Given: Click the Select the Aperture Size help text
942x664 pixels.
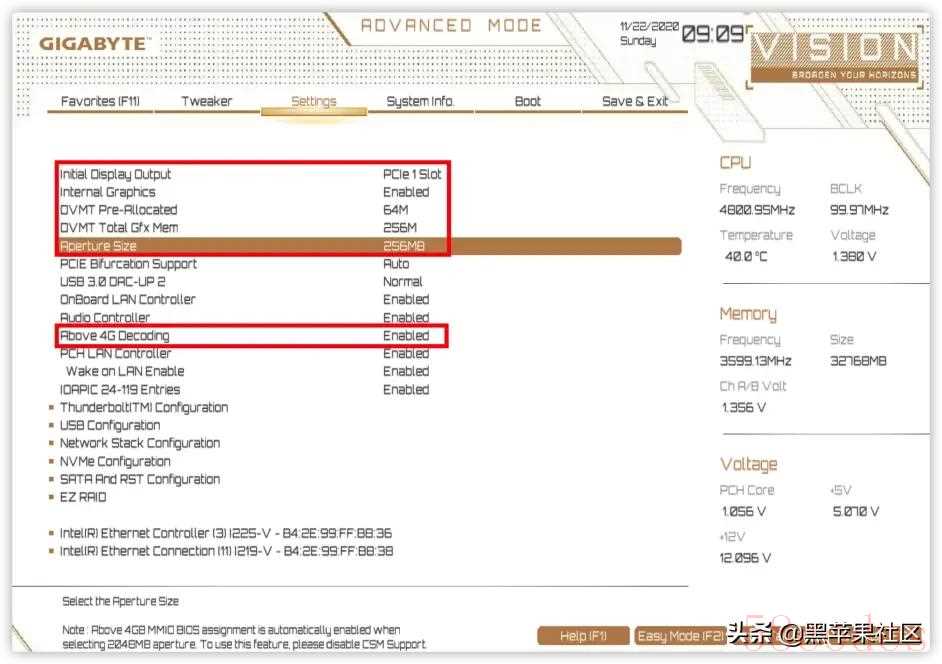Looking at the screenshot, I should tap(120, 602).
